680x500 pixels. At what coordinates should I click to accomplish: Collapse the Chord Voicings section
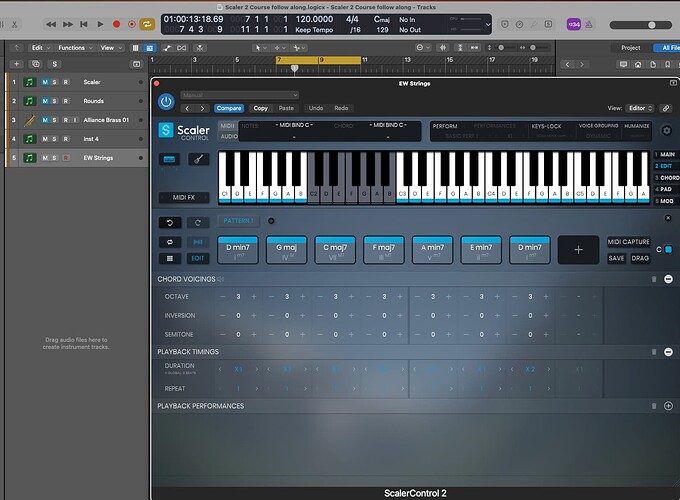[x=668, y=279]
